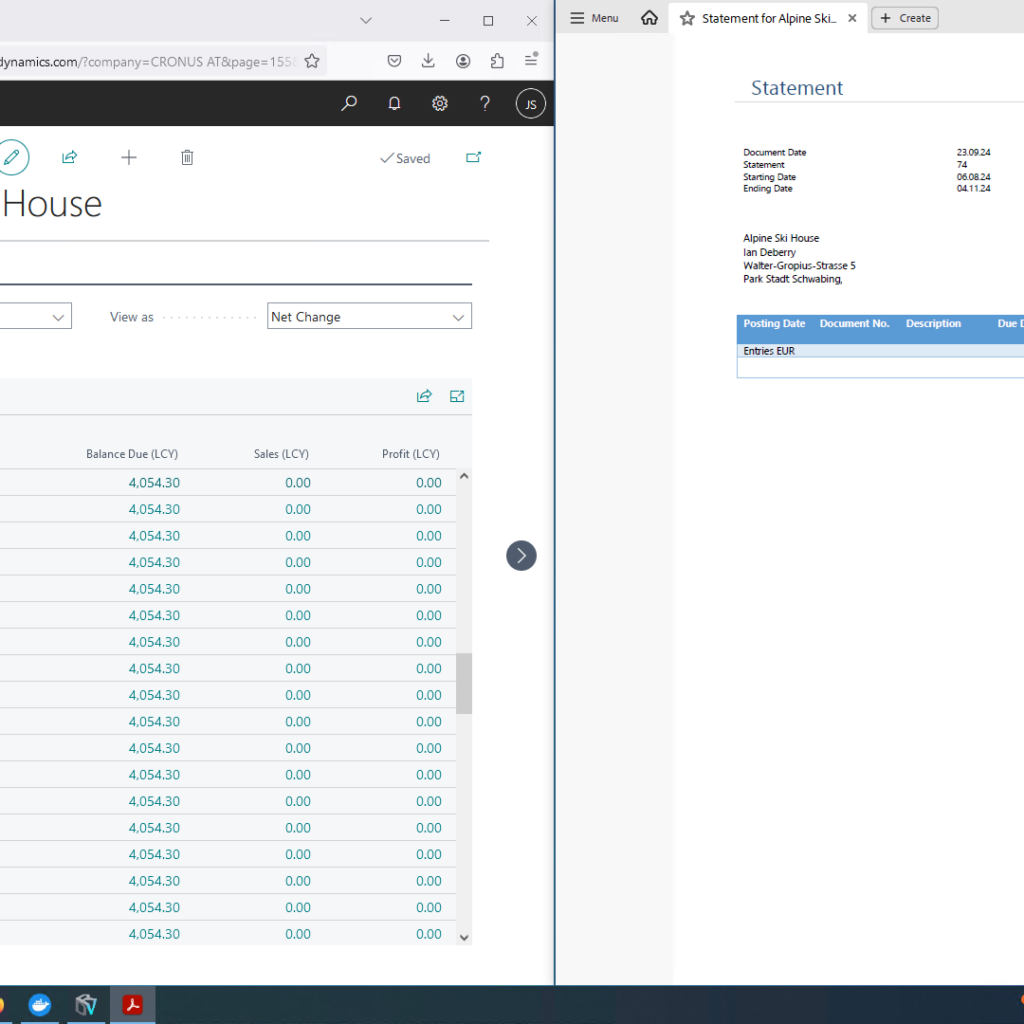
Task: Expand the View as Net Change dropdown
Action: pyautogui.click(x=369, y=316)
